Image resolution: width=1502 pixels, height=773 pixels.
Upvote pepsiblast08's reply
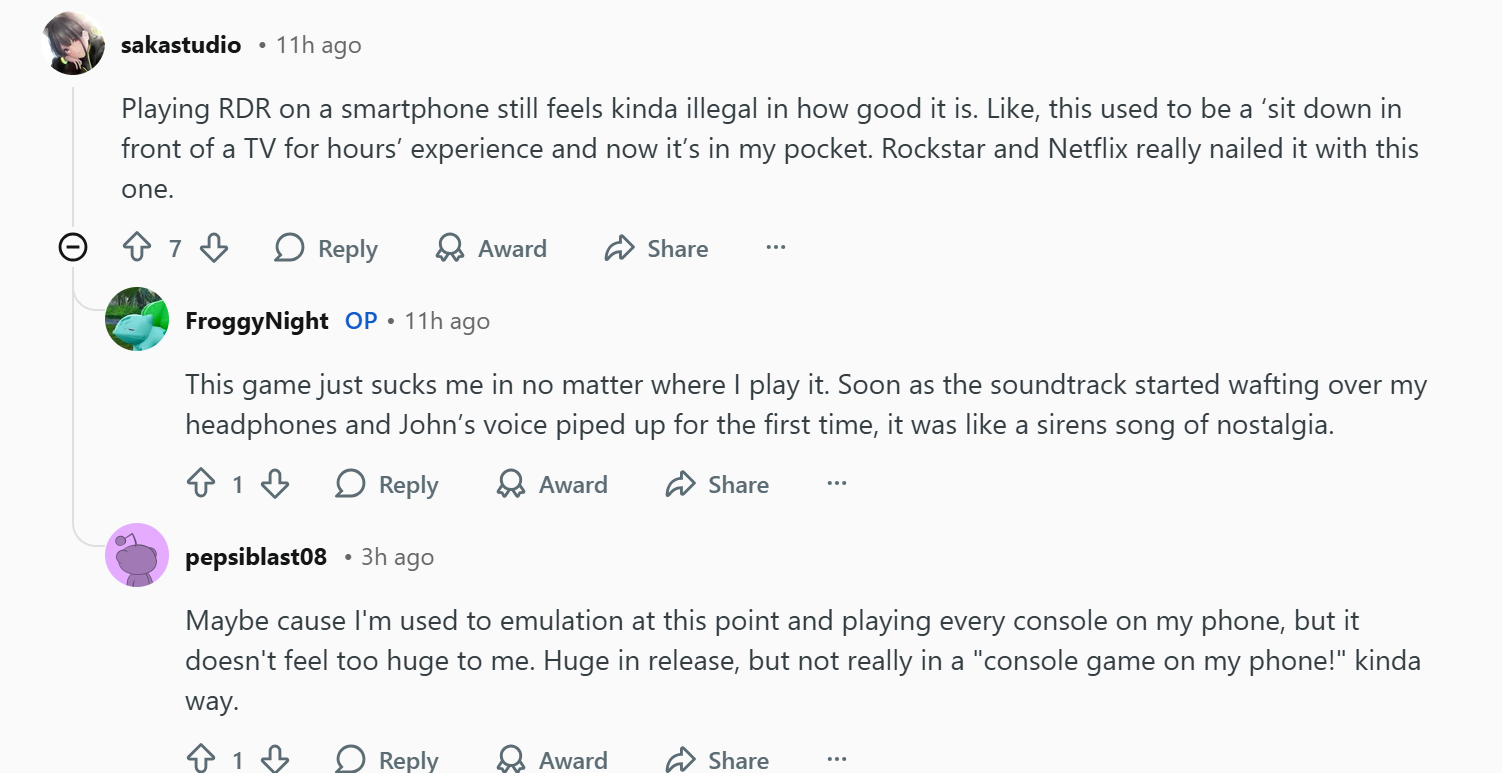click(x=201, y=759)
